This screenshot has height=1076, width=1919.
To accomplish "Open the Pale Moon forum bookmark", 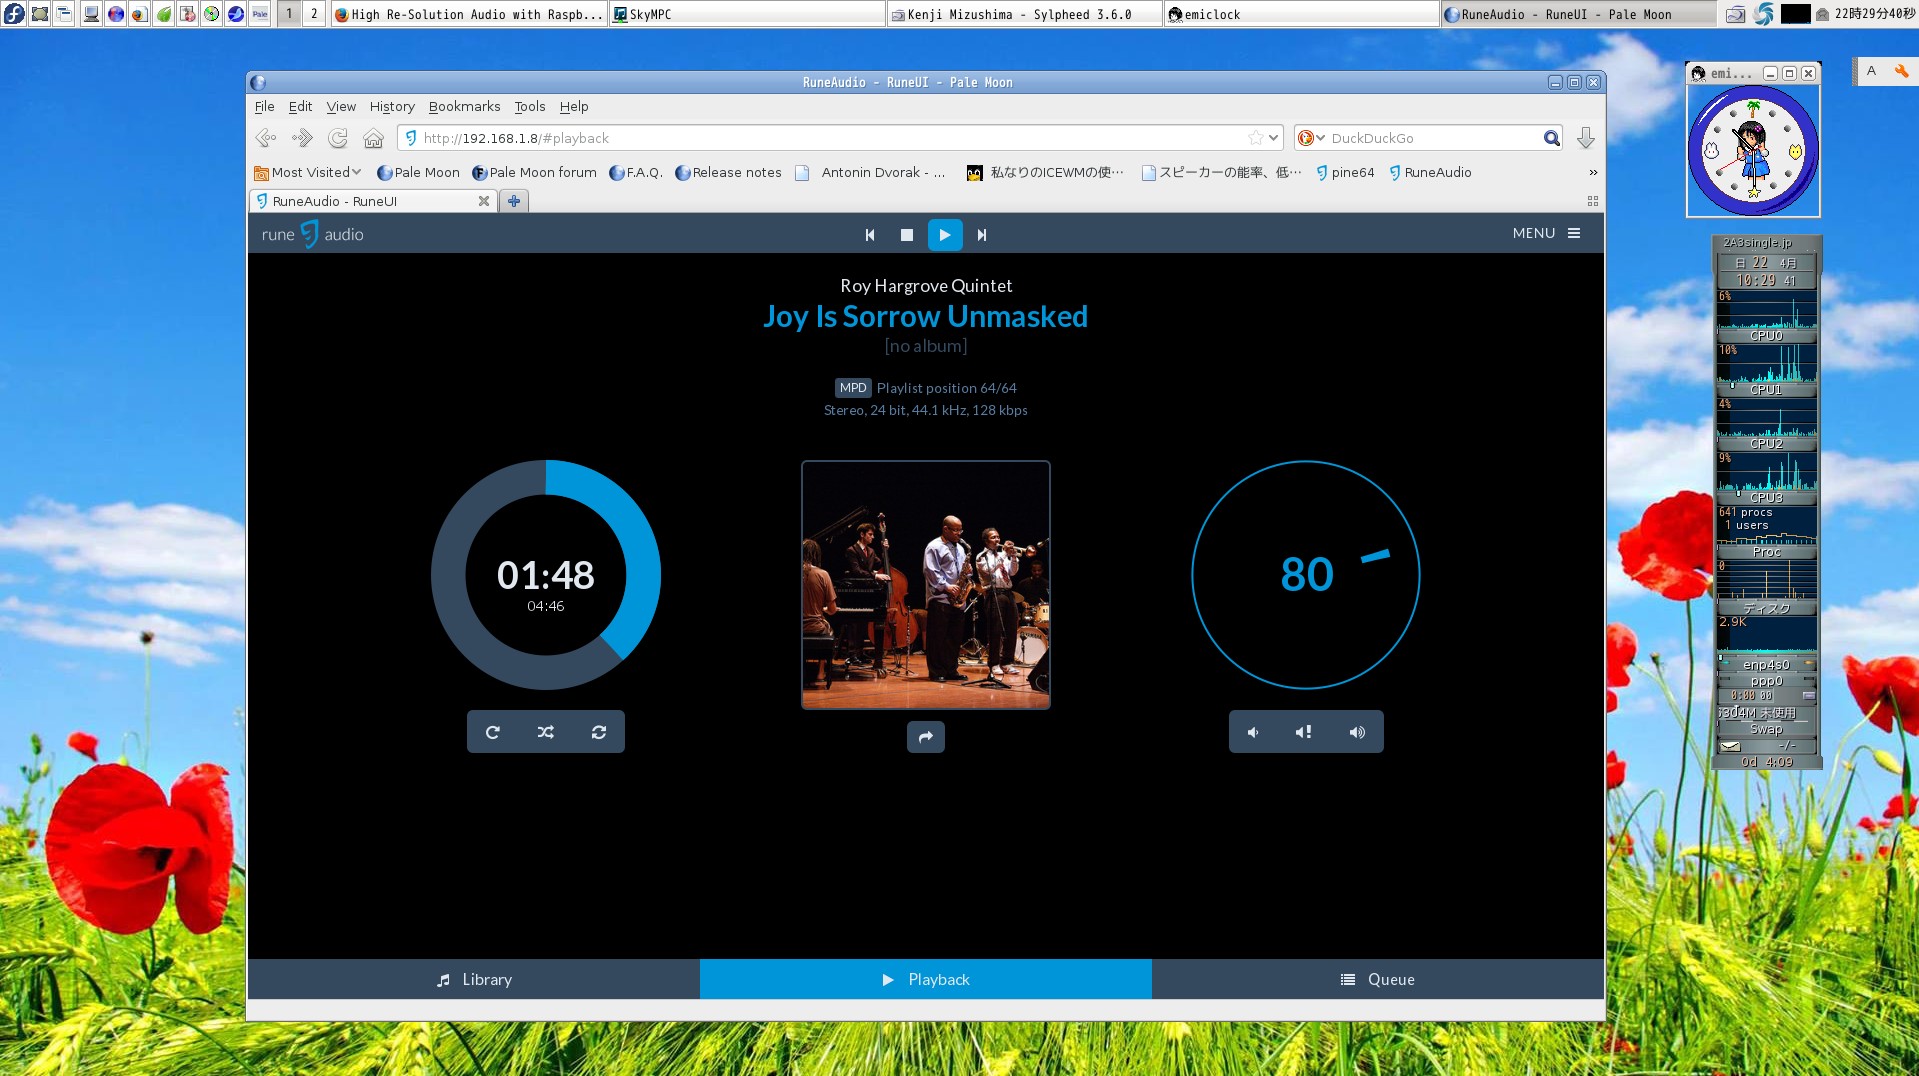I will point(534,172).
